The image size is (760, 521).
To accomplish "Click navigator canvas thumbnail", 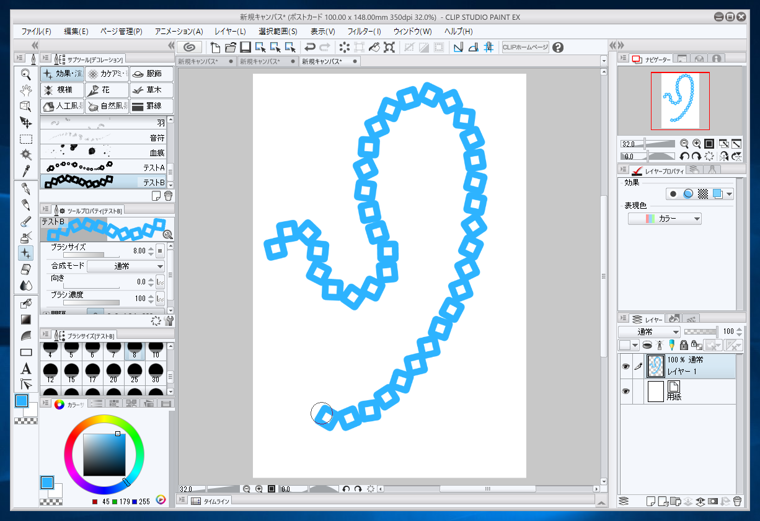I will click(680, 101).
